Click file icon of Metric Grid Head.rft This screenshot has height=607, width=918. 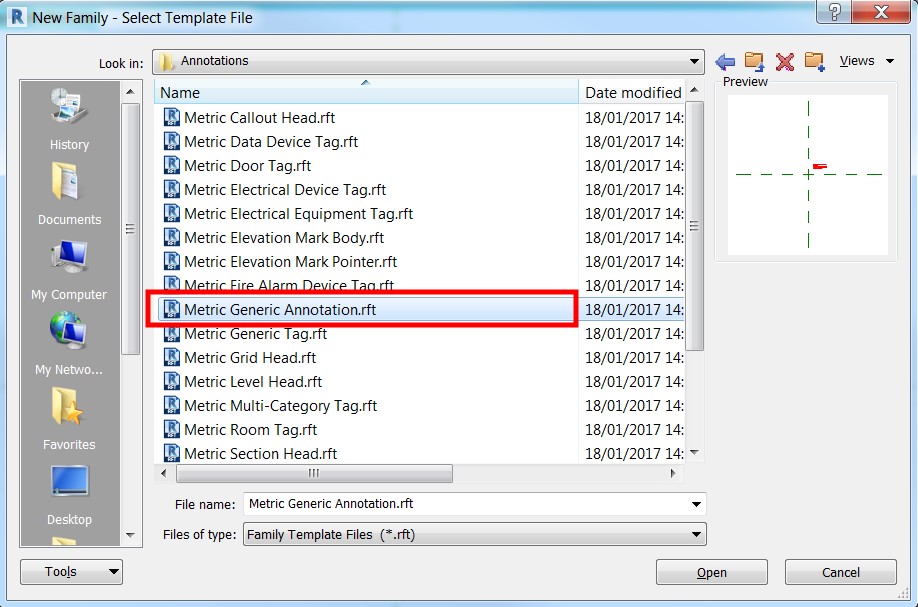pyautogui.click(x=172, y=357)
